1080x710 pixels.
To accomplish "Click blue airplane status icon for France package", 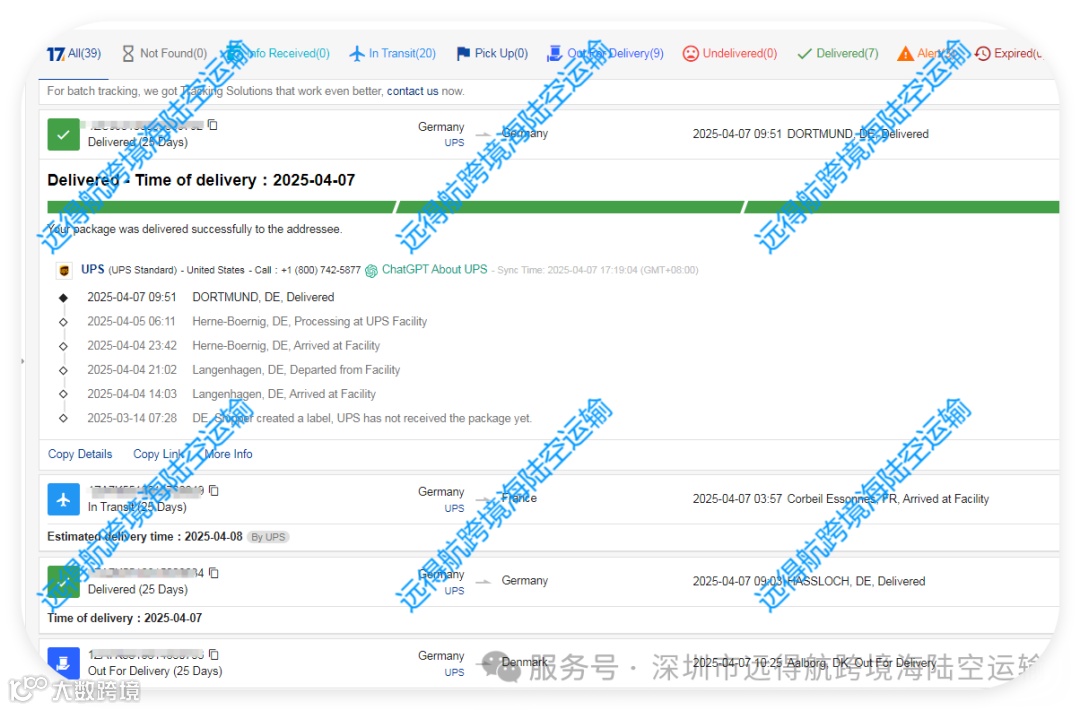I will coord(63,500).
